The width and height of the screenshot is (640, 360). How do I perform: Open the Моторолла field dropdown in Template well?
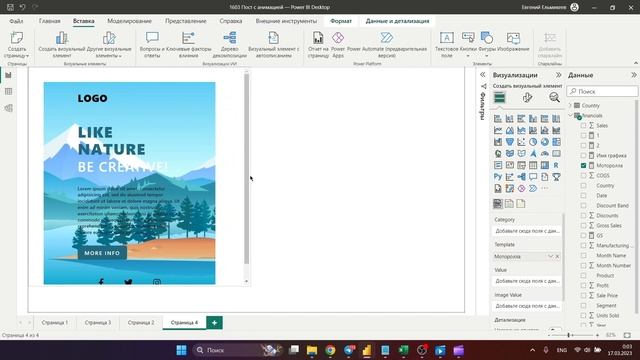[x=550, y=256]
